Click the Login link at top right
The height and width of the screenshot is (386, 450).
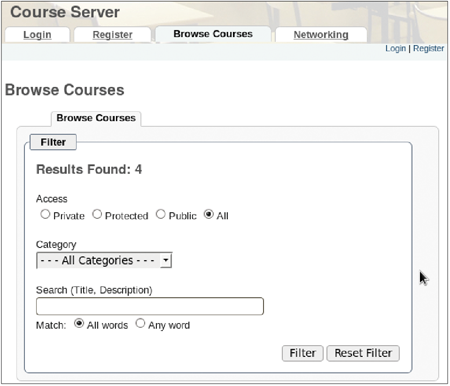point(395,49)
